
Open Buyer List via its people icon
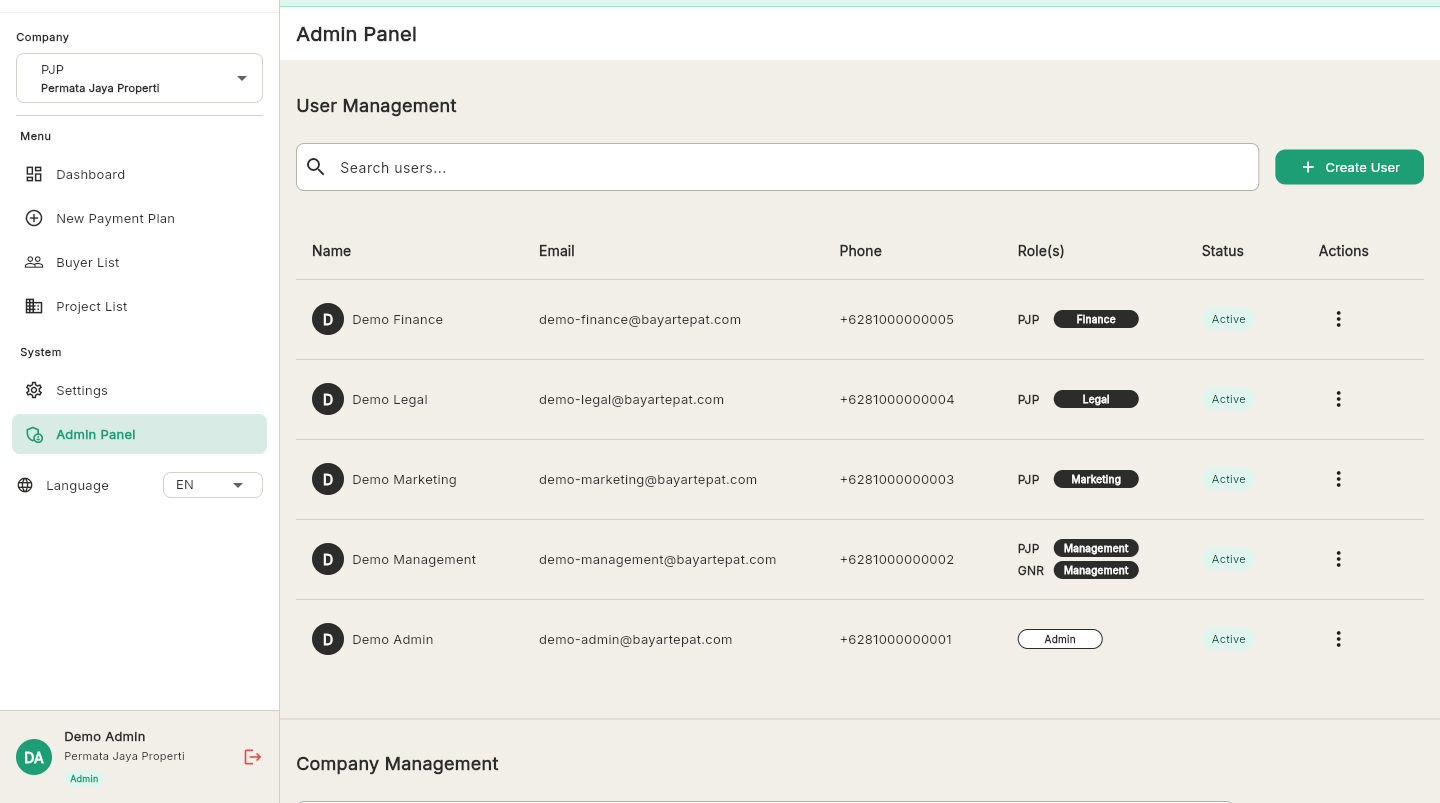coord(34,262)
